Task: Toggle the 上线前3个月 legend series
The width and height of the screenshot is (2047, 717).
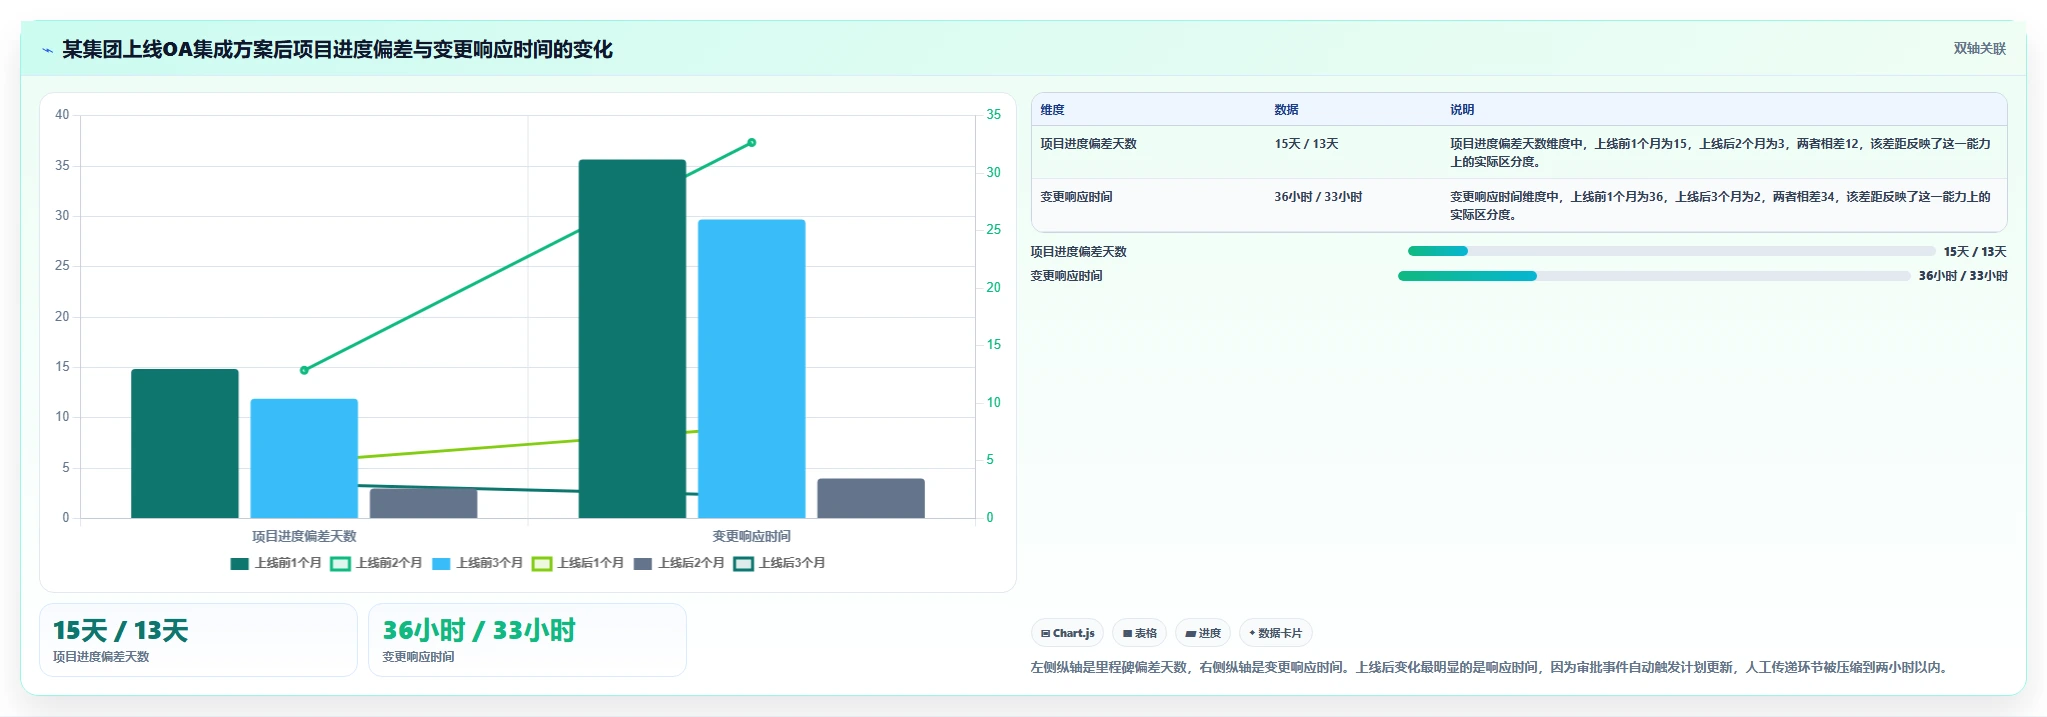Action: click(478, 564)
